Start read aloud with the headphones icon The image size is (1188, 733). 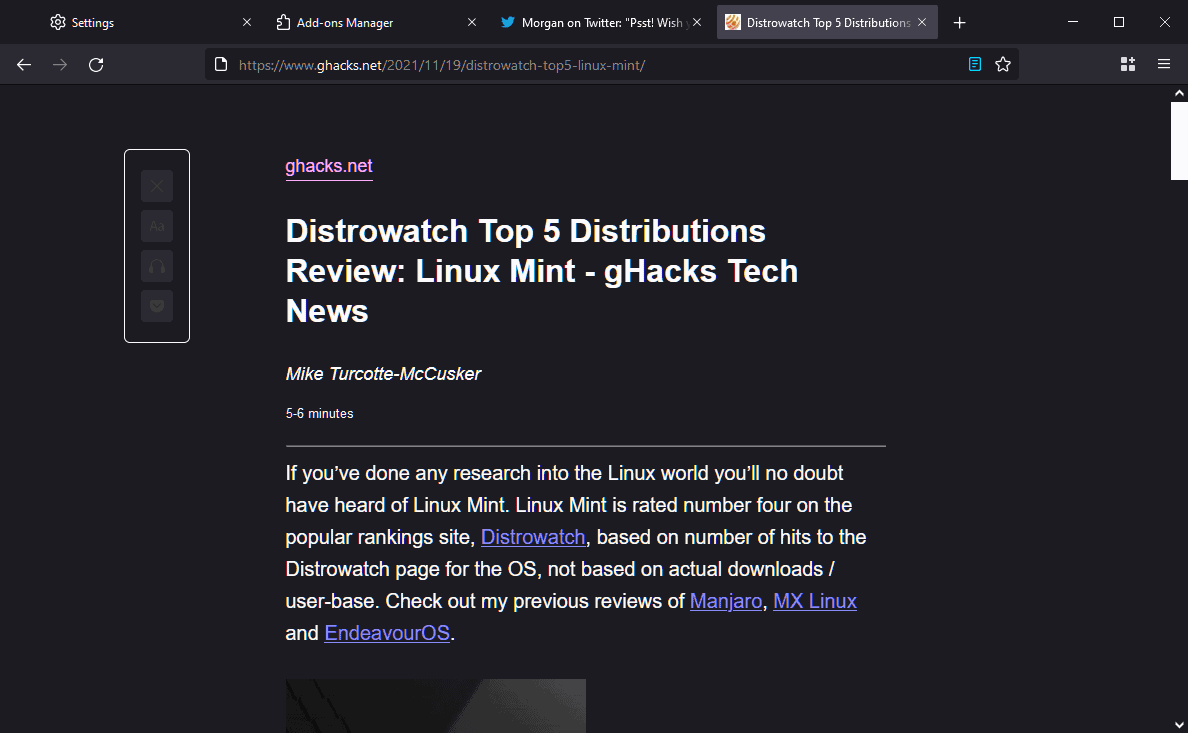point(157,266)
